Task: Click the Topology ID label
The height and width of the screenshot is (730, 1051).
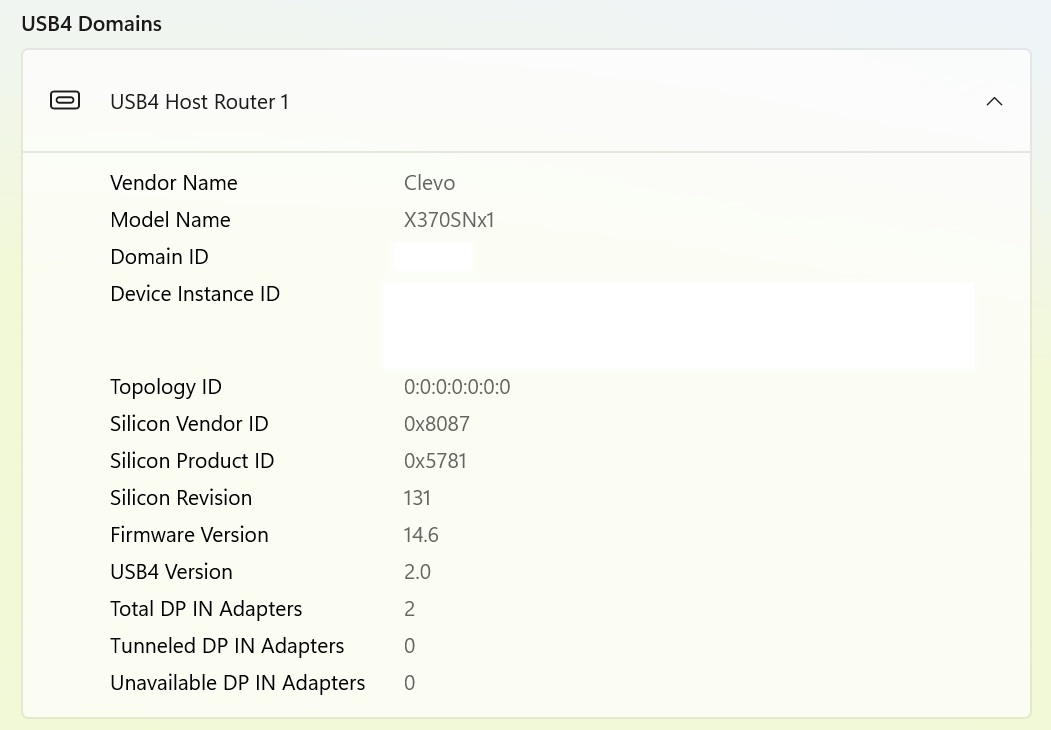Action: pos(166,387)
